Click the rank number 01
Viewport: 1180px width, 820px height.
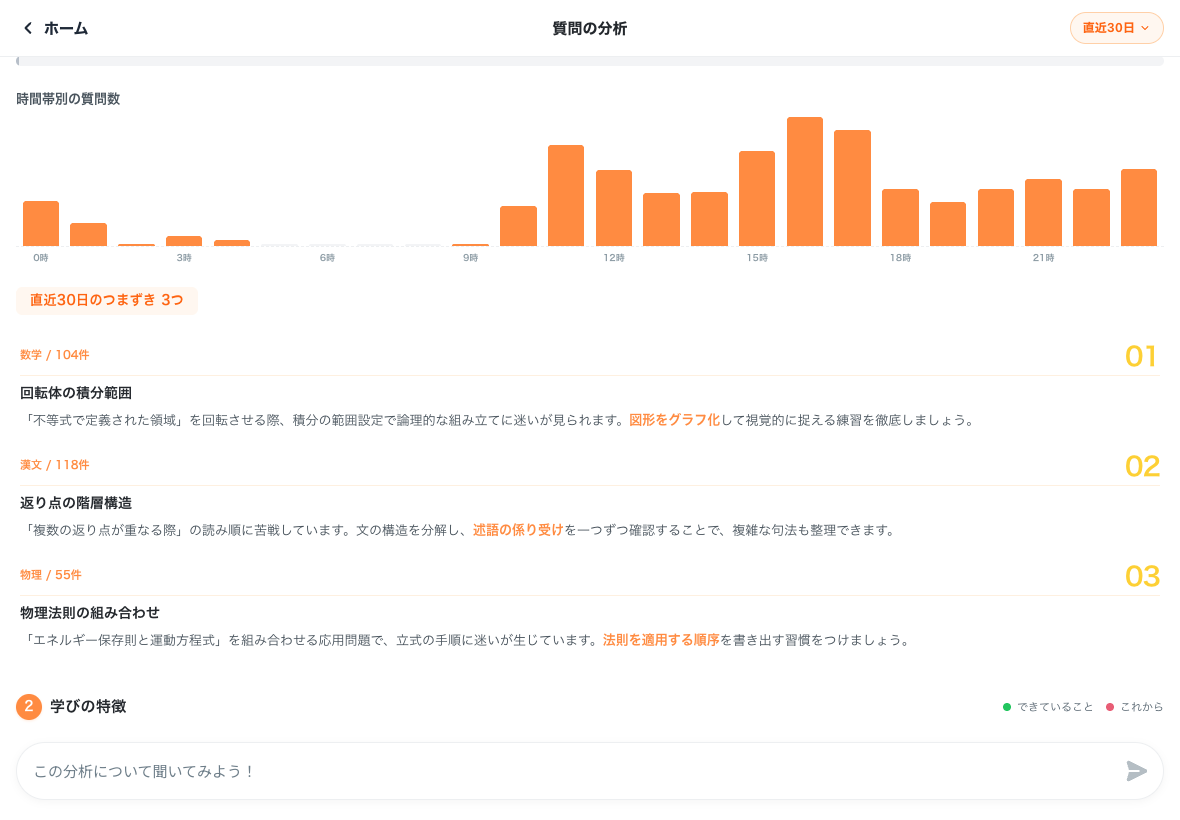click(1141, 356)
